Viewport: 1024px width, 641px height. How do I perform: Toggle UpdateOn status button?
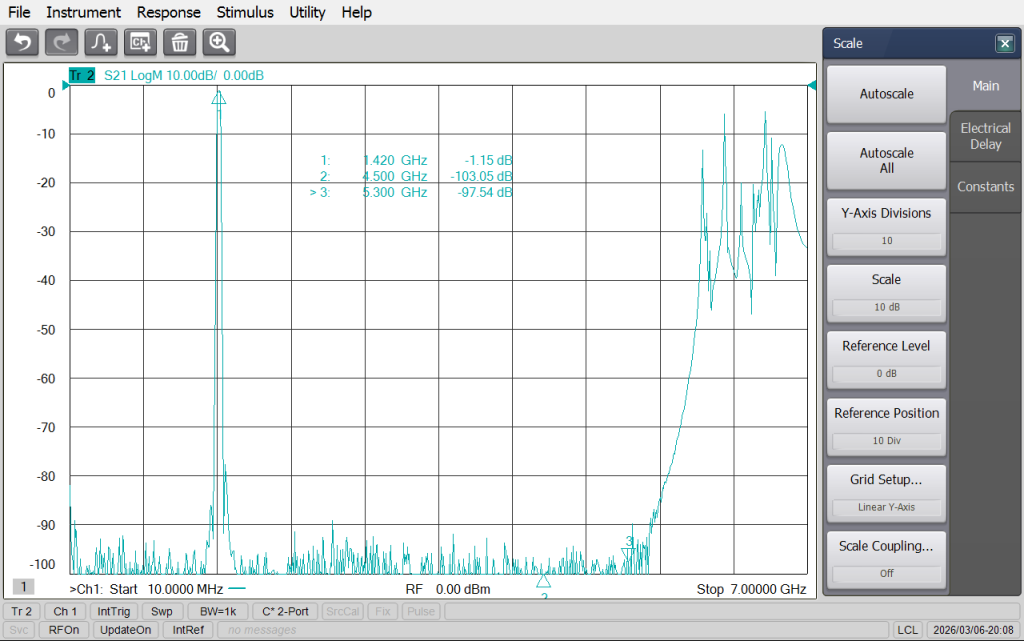point(126,630)
